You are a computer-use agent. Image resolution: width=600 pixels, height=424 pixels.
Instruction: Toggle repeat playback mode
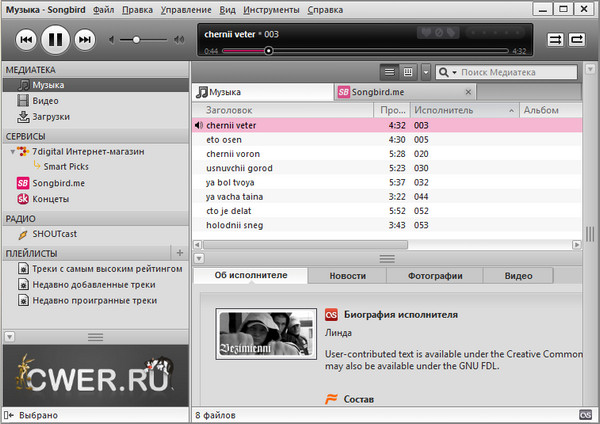(x=578, y=40)
